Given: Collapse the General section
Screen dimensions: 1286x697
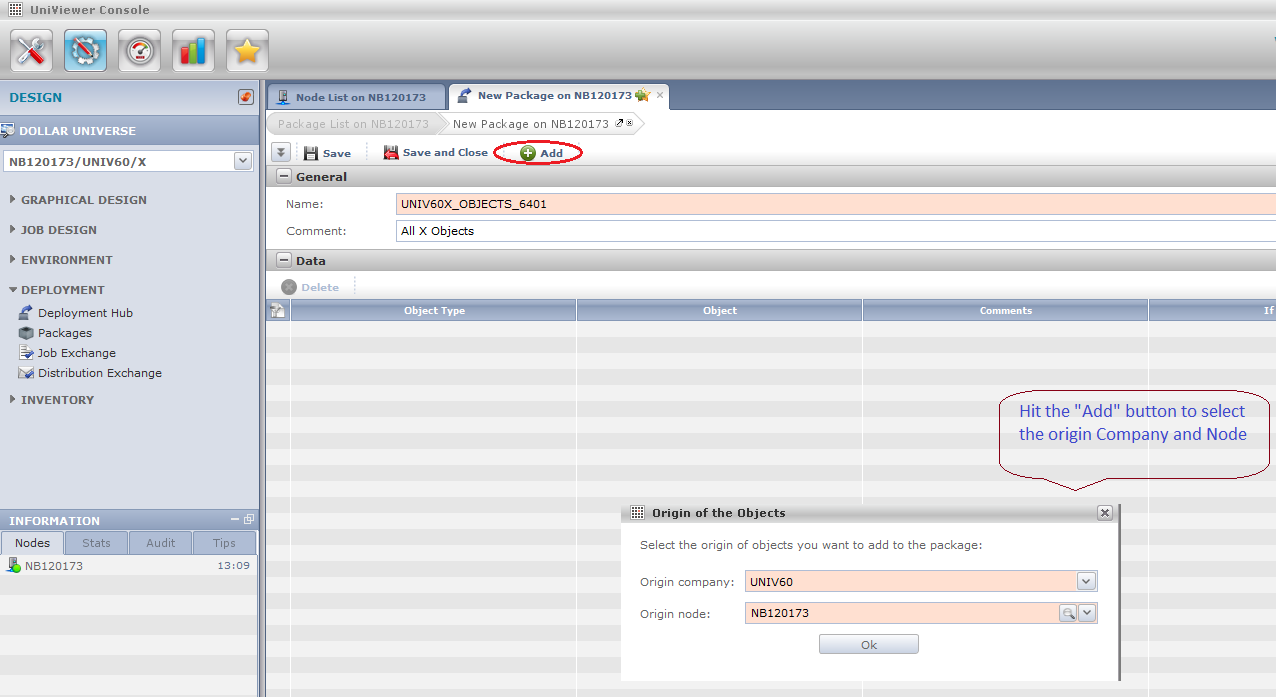Looking at the screenshot, I should [x=284, y=177].
